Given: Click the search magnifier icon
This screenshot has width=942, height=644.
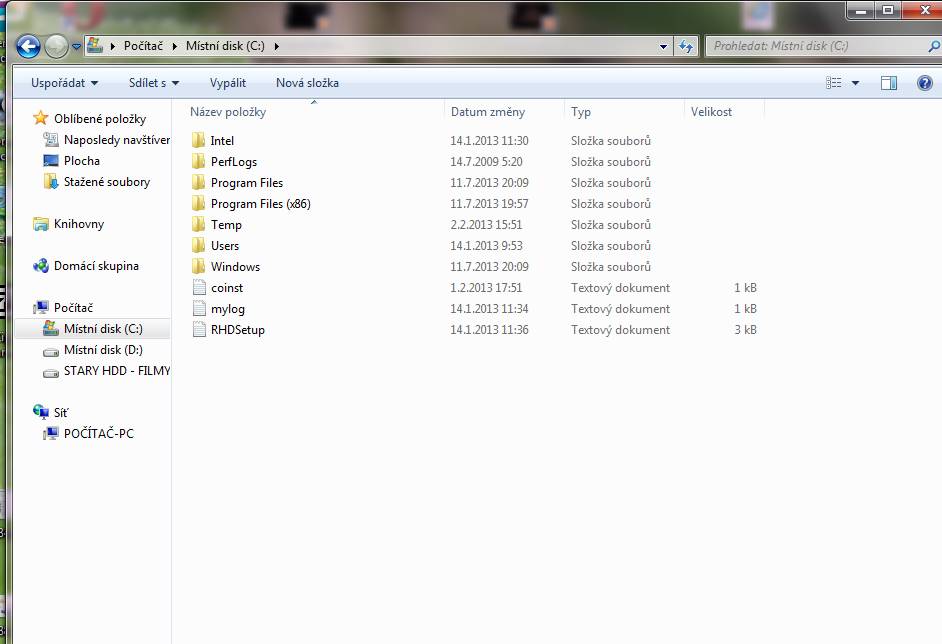Looking at the screenshot, I should click(934, 46).
